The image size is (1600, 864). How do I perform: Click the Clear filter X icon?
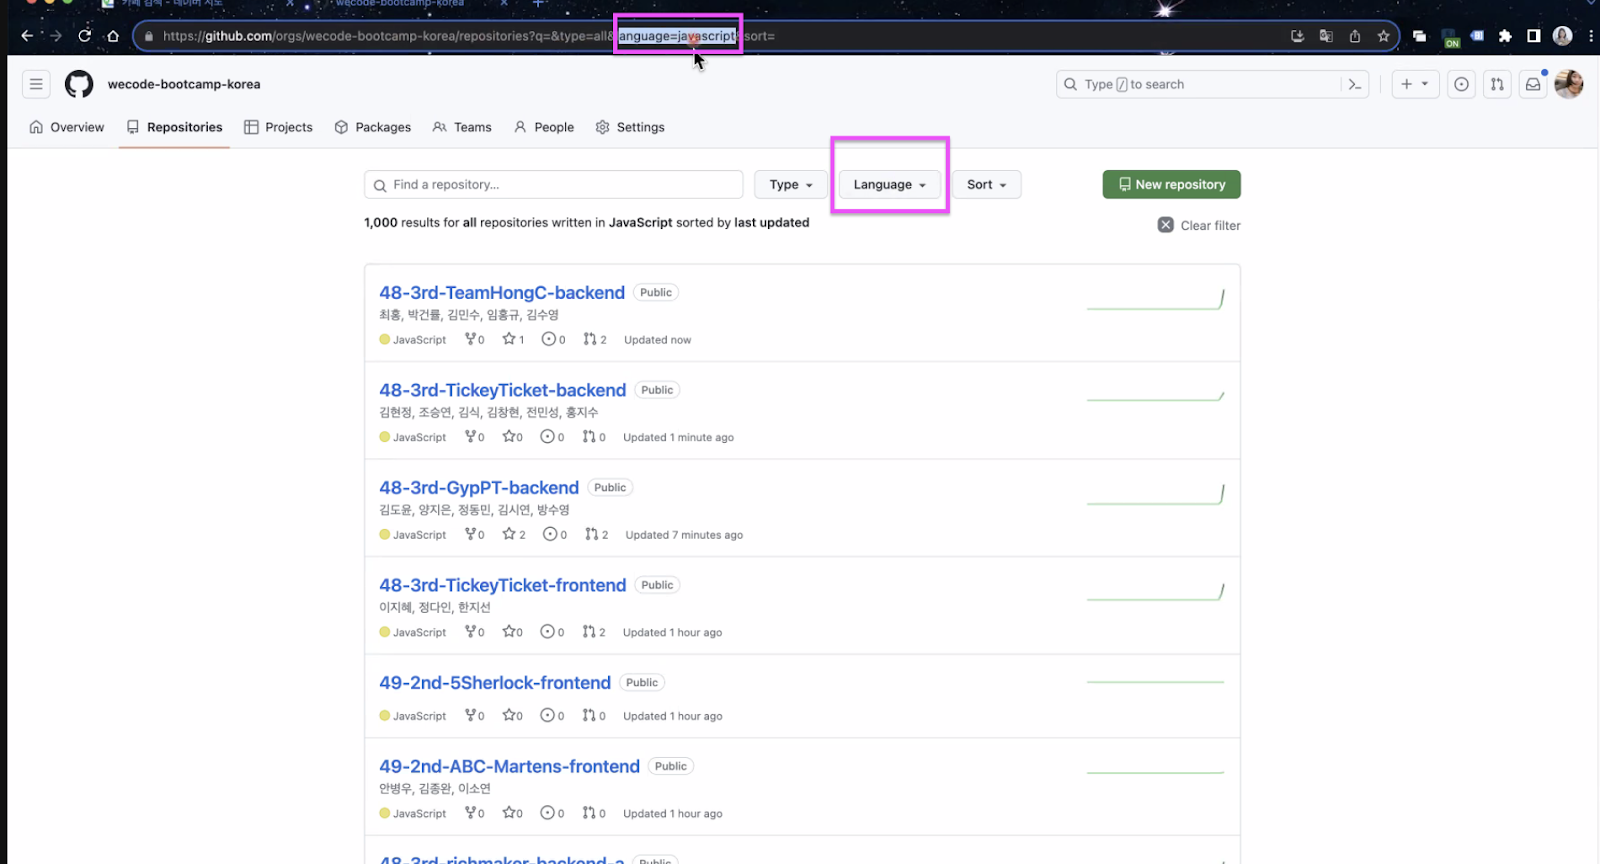point(1166,225)
